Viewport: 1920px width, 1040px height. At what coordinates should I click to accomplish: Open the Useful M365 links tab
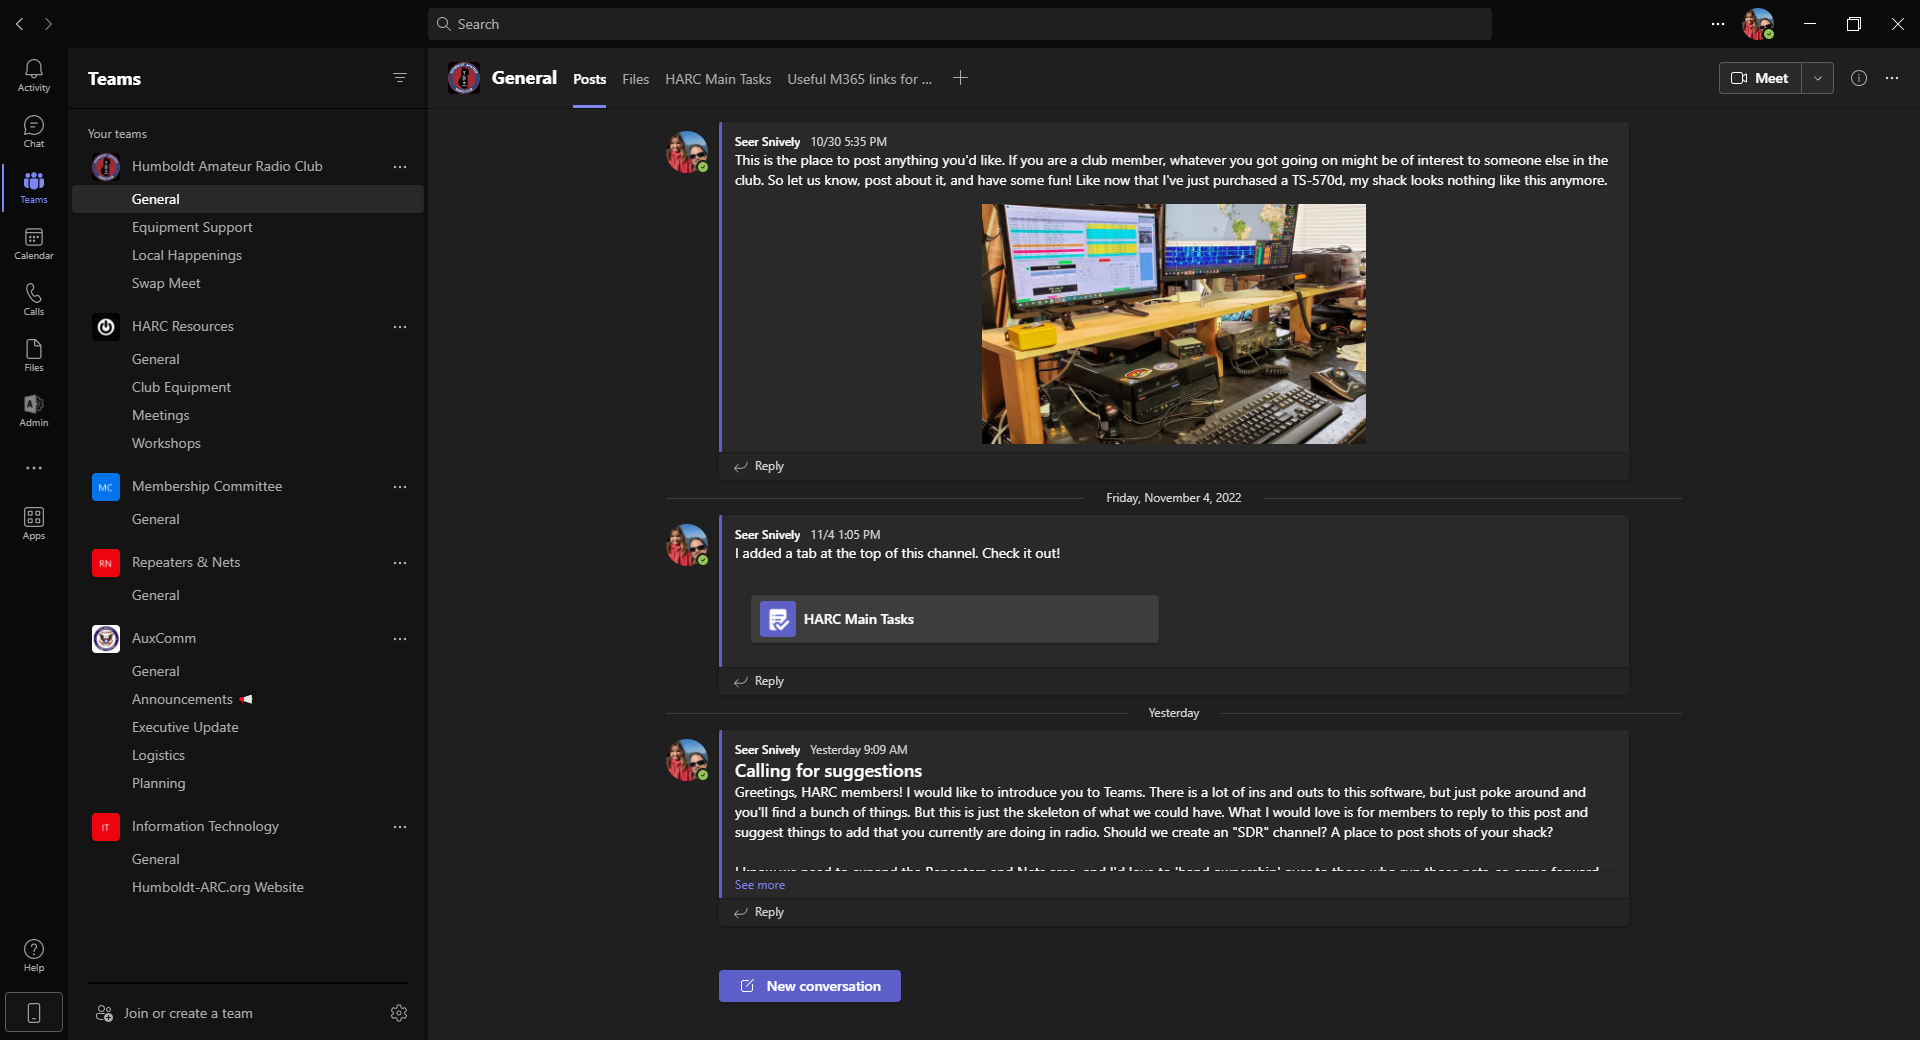pos(859,79)
